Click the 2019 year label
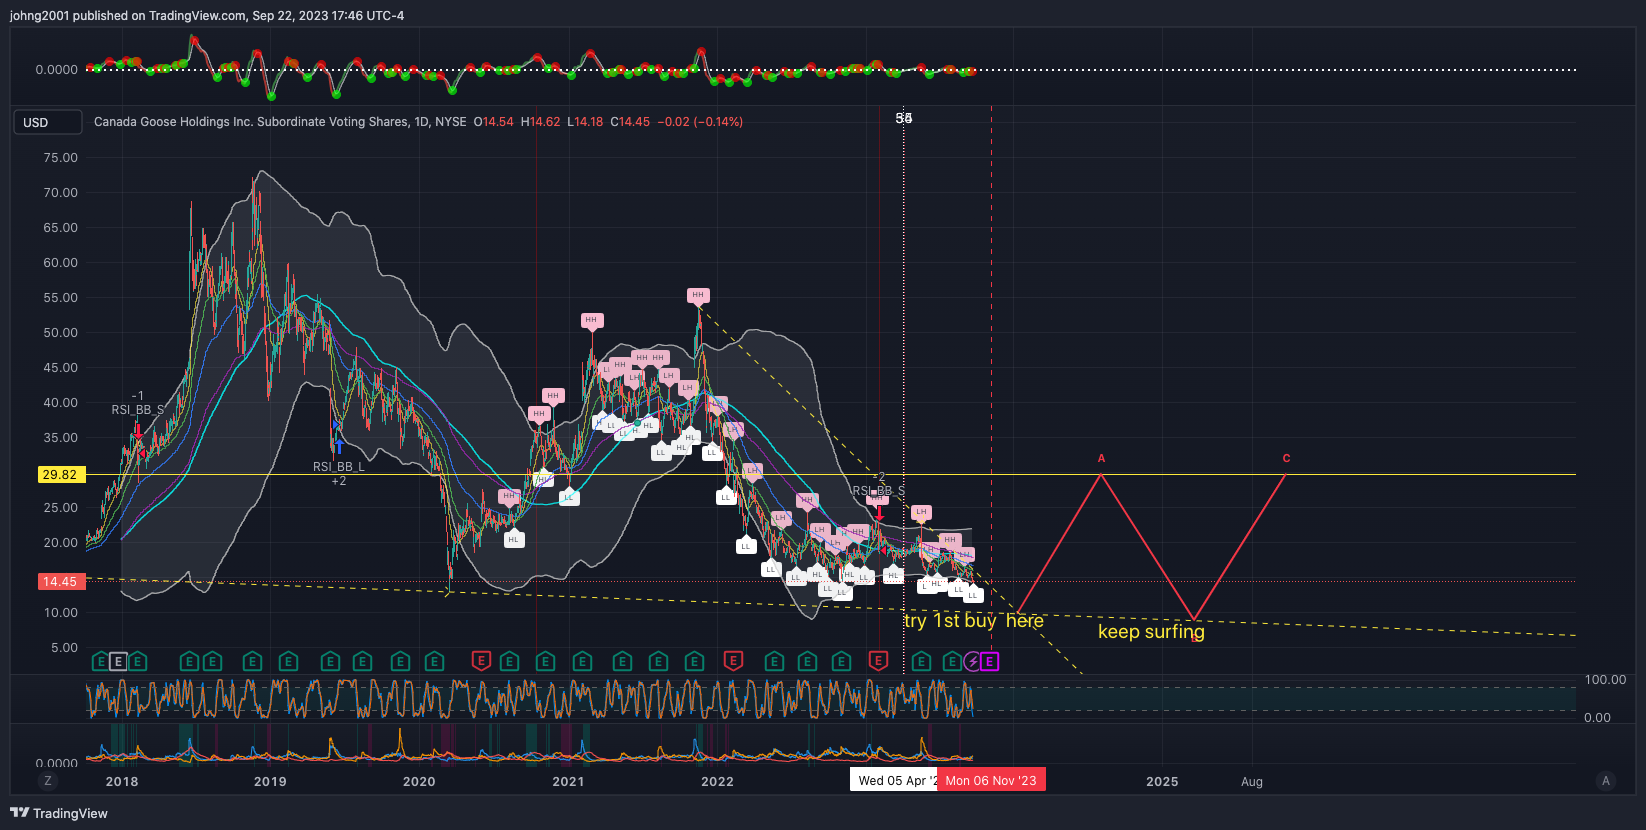Viewport: 1646px width, 830px height. 270,782
